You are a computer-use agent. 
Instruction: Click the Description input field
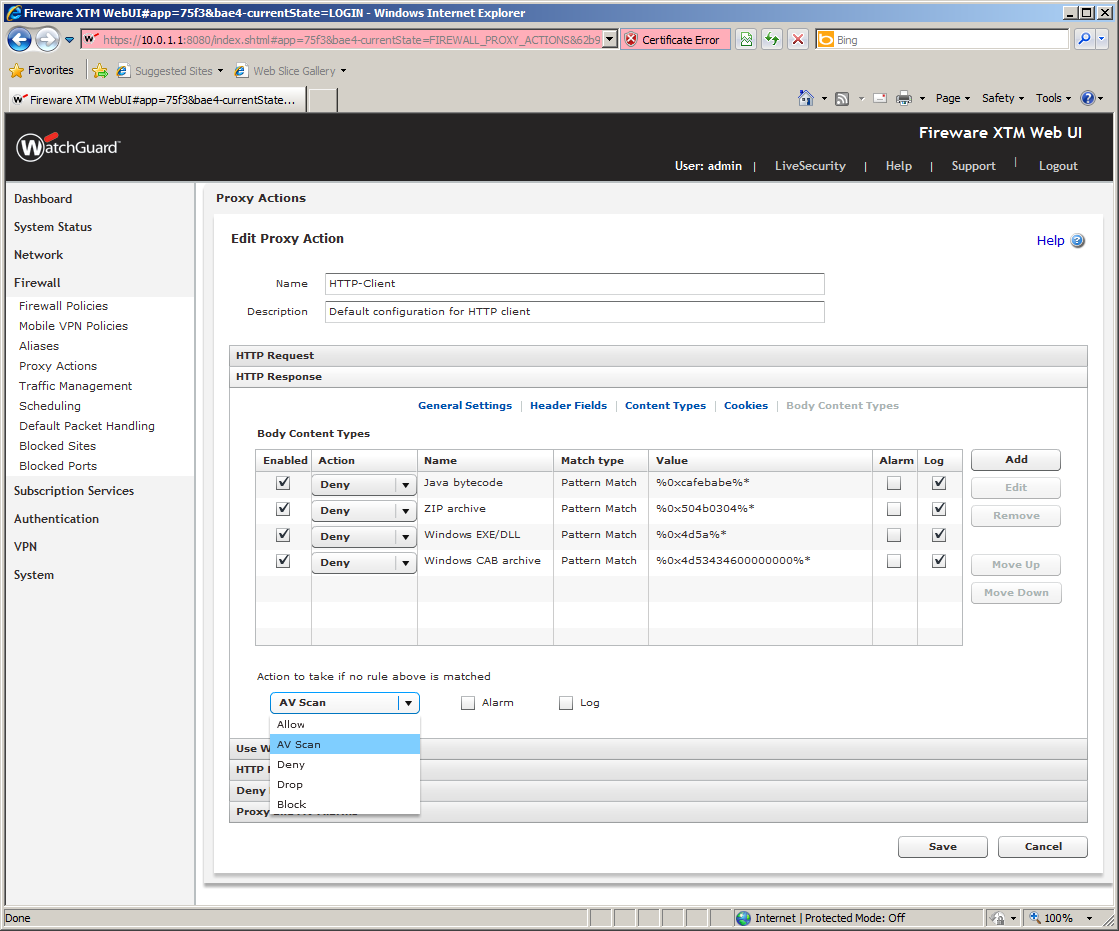point(574,312)
